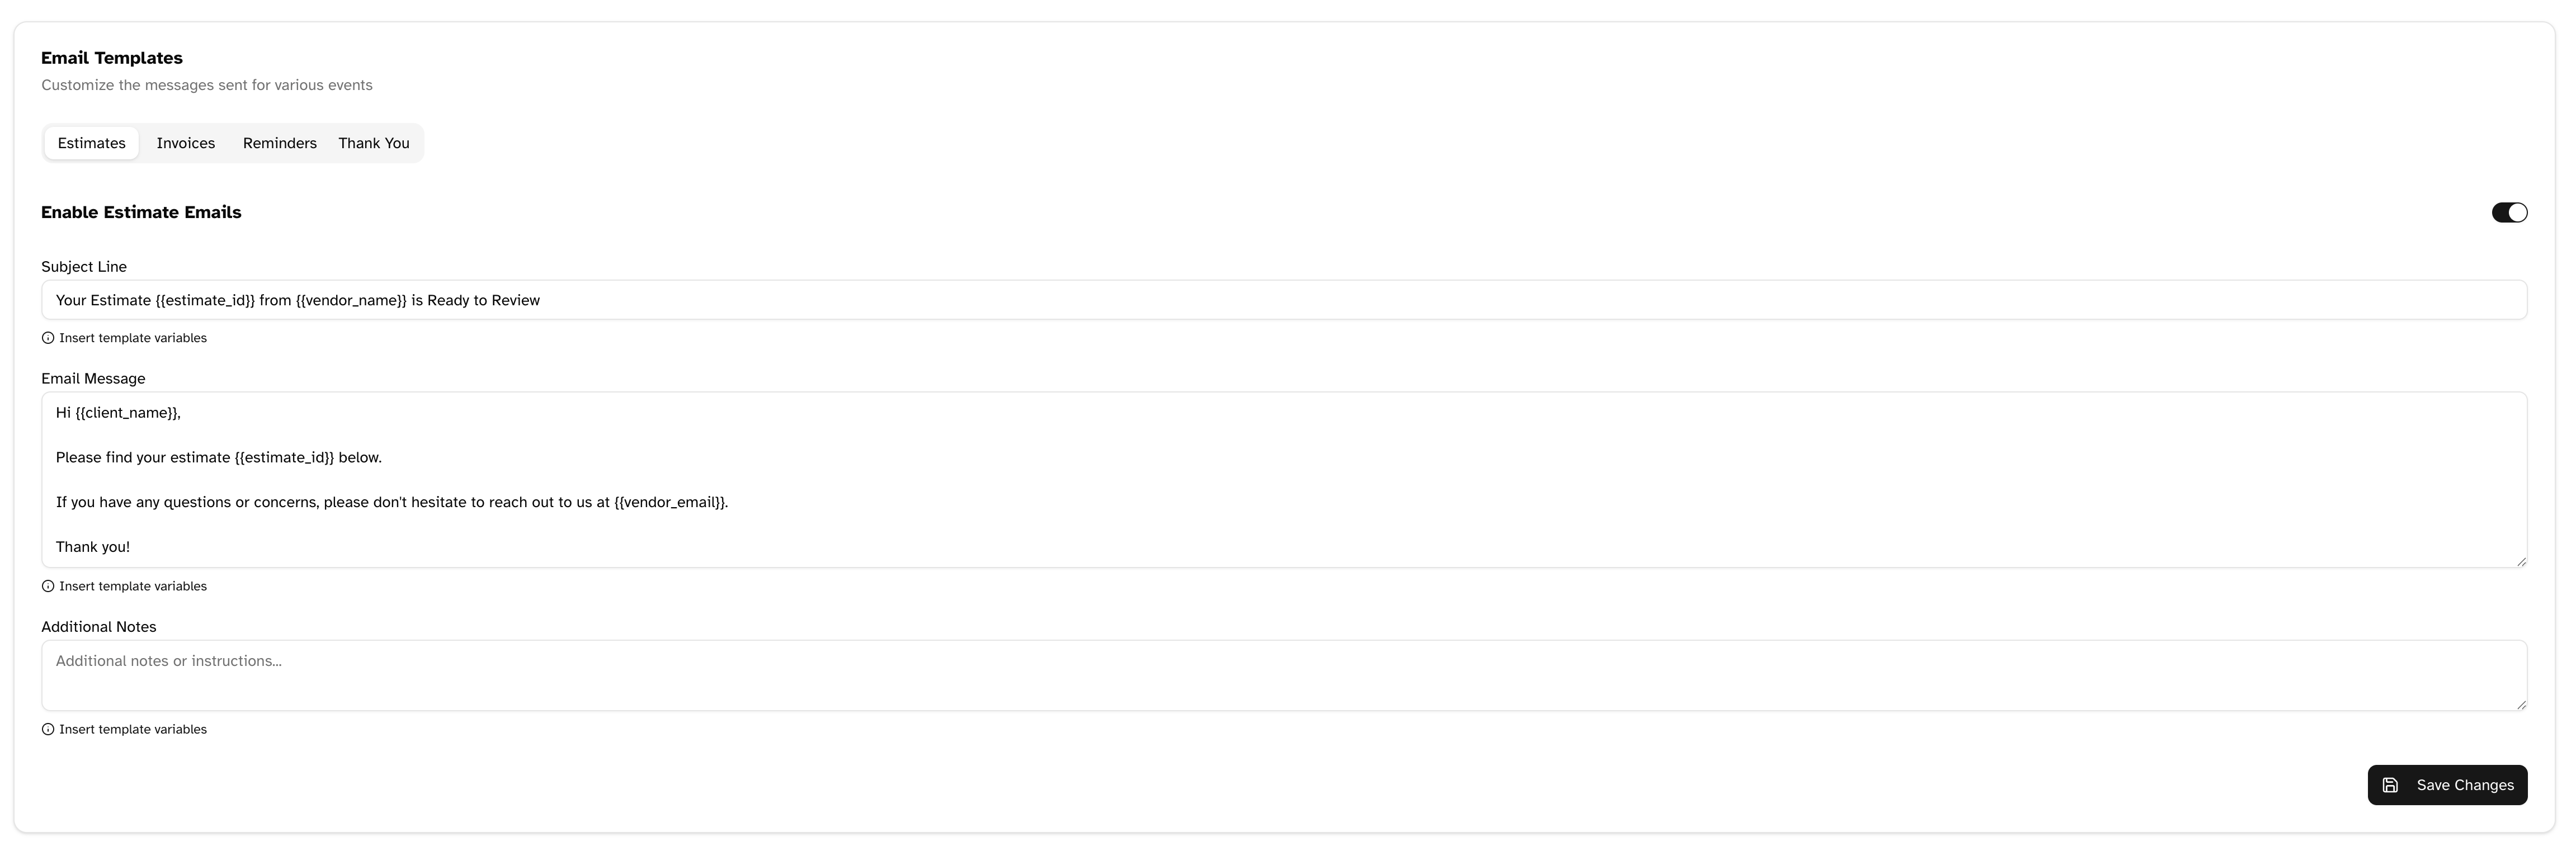This screenshot has height=851, width=2576.
Task: Click the resize grip of the Additional Notes textarea
Action: click(2521, 704)
